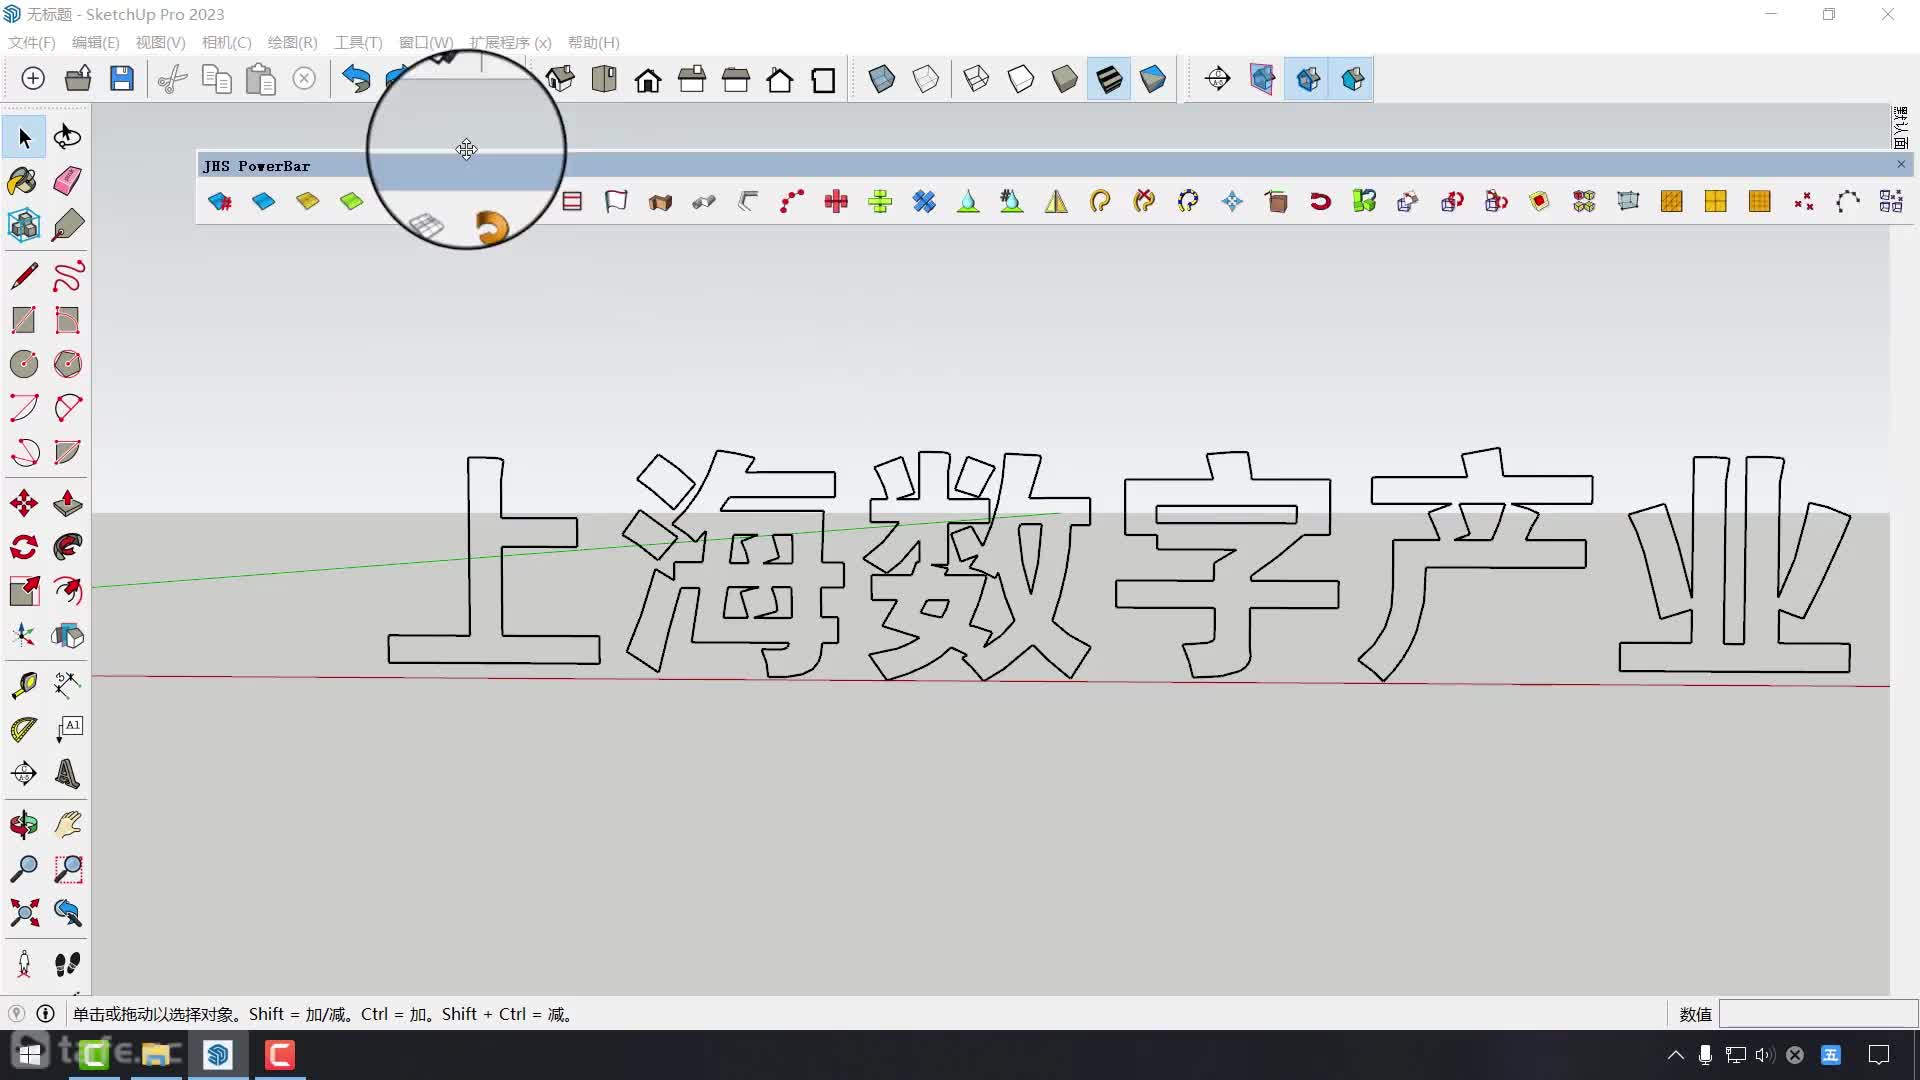The image size is (1920, 1080).
Task: Open File Explorer from the taskbar
Action: coord(156,1054)
